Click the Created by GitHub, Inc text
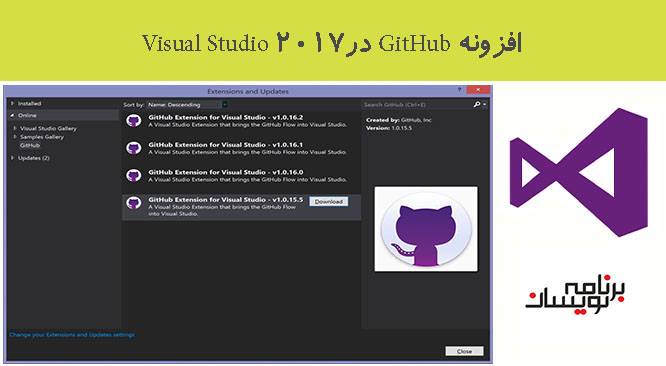This screenshot has height=366, width=666. (398, 120)
